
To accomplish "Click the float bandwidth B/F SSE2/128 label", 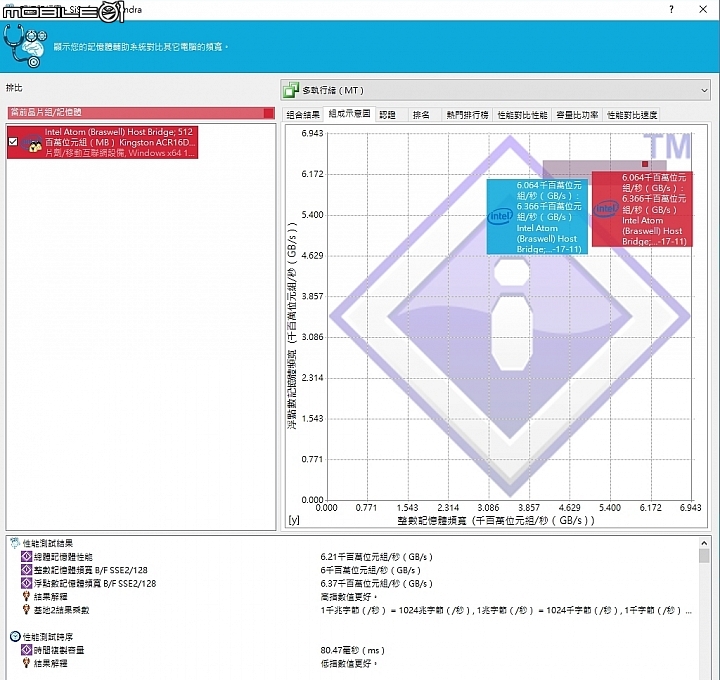I will 95,583.
